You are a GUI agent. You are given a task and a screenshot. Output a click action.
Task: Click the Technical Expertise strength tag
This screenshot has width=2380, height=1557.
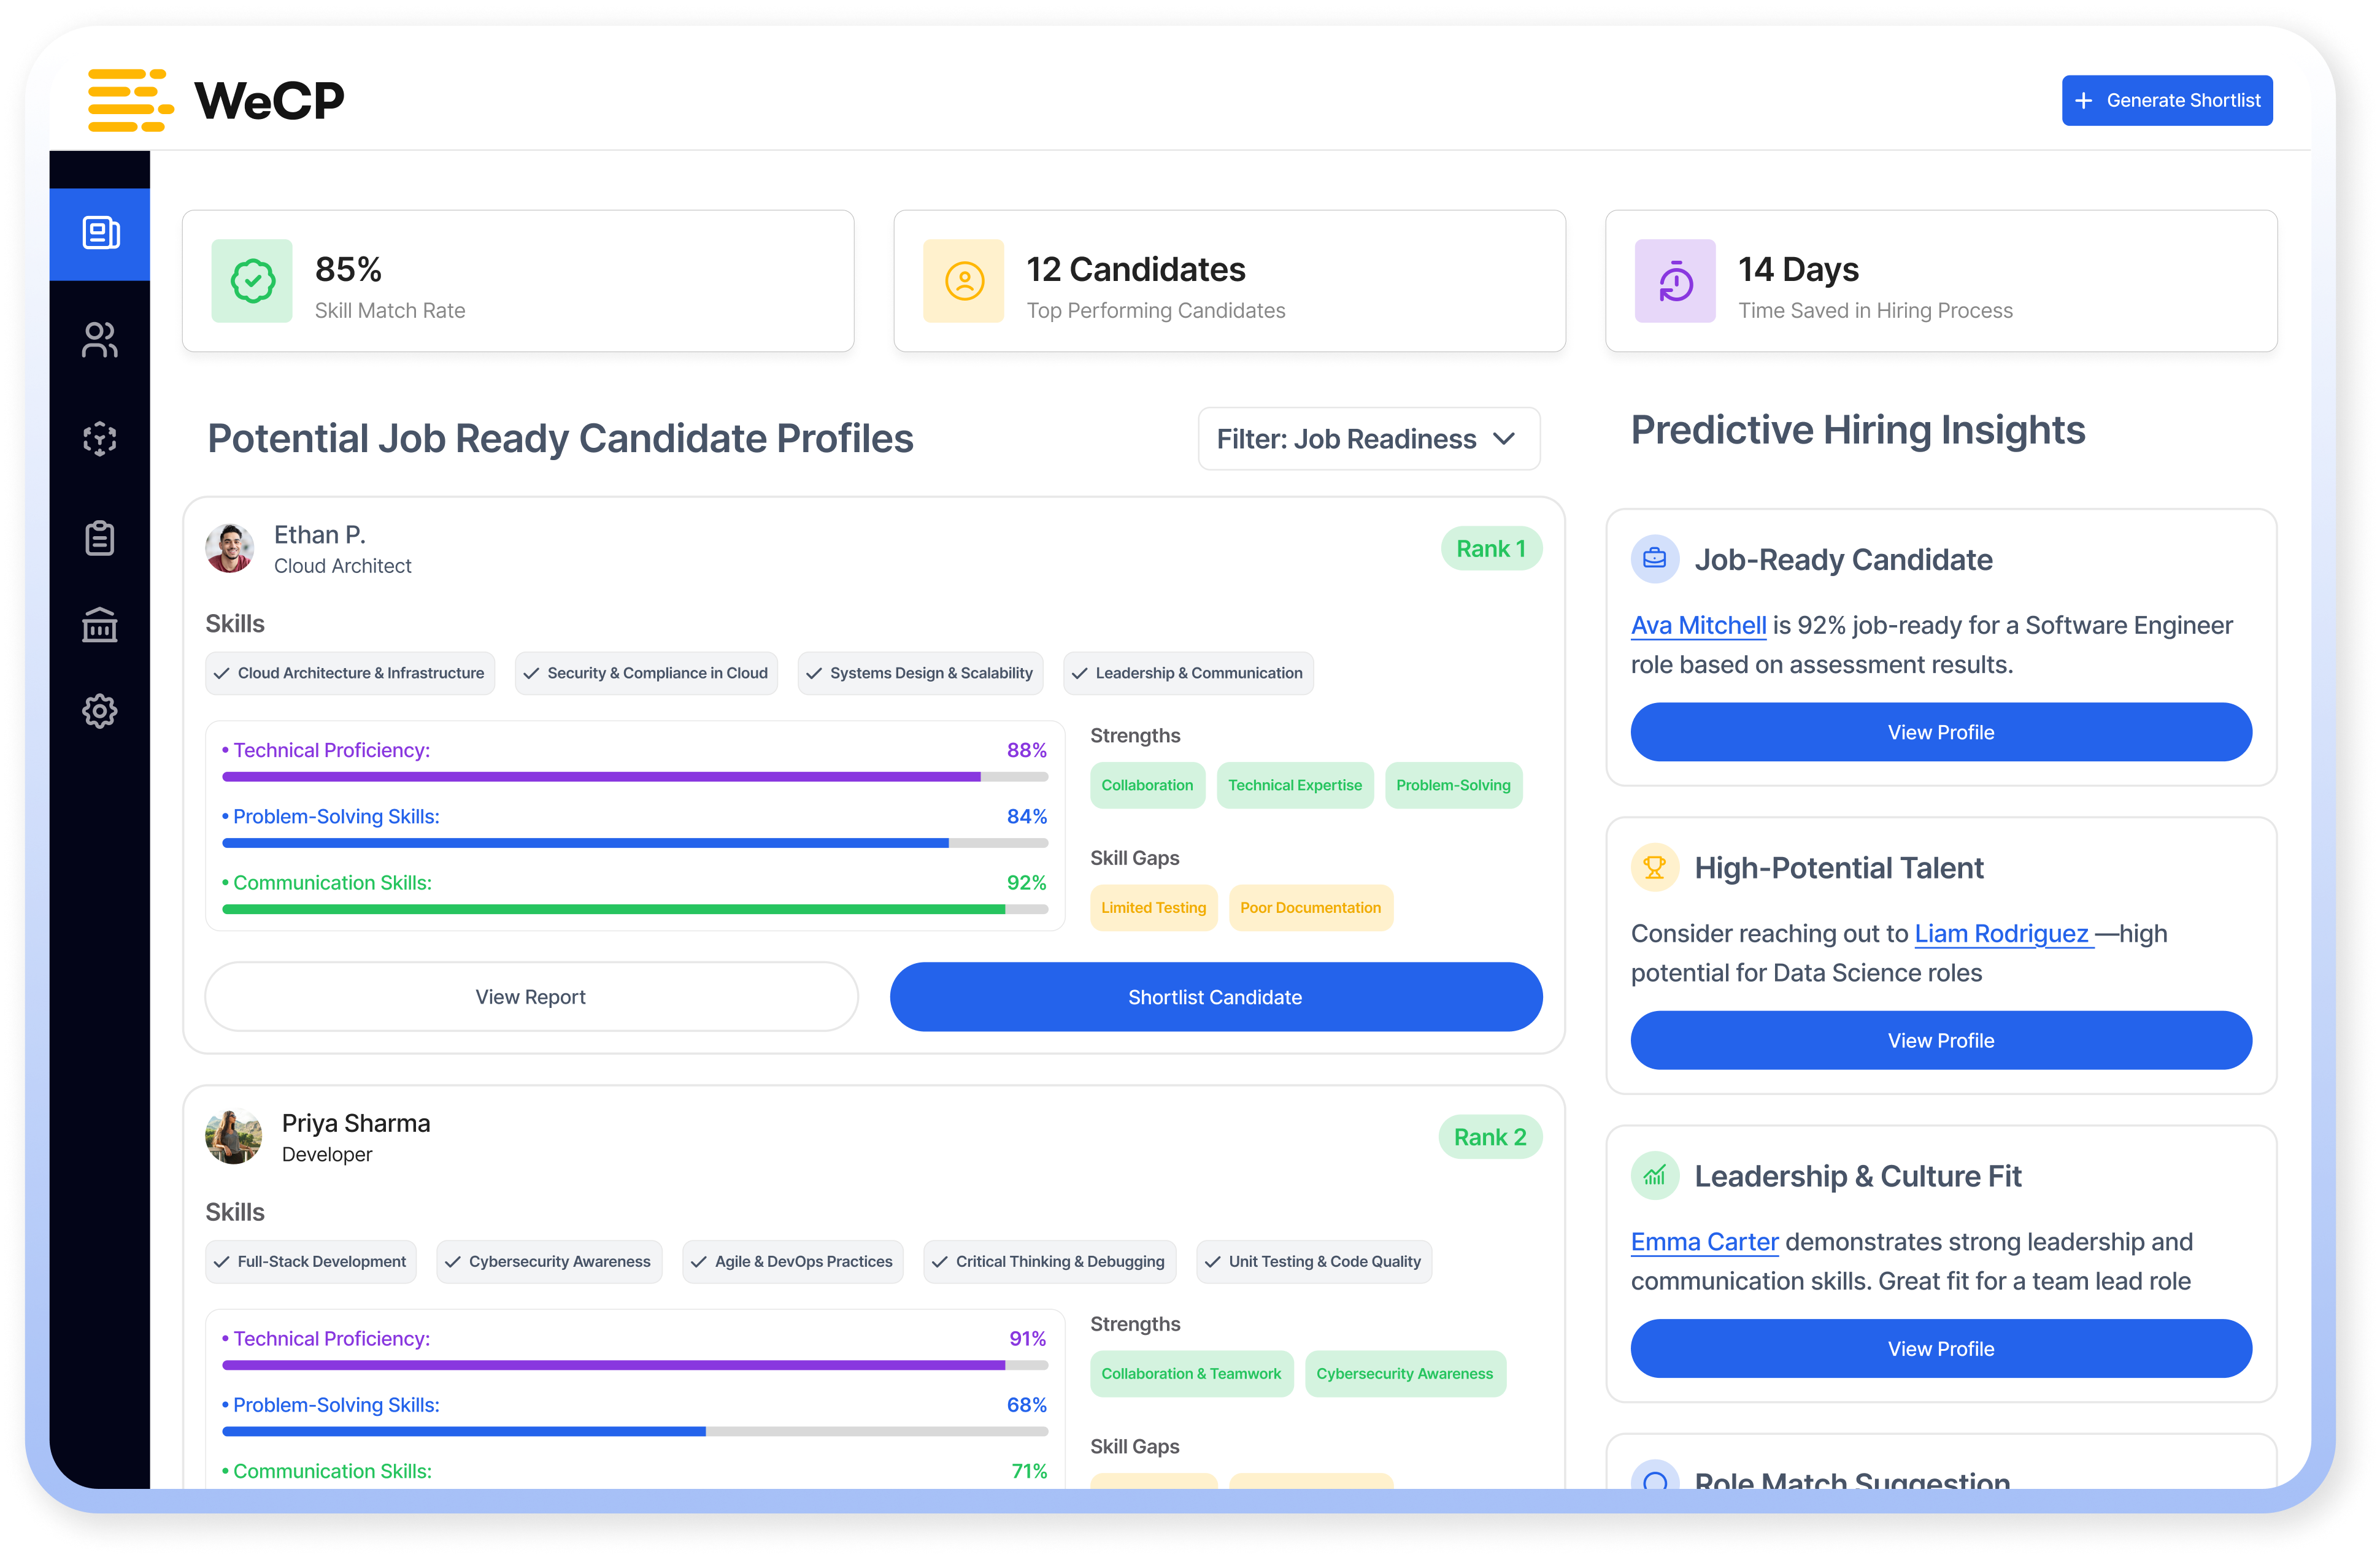pos(1295,786)
